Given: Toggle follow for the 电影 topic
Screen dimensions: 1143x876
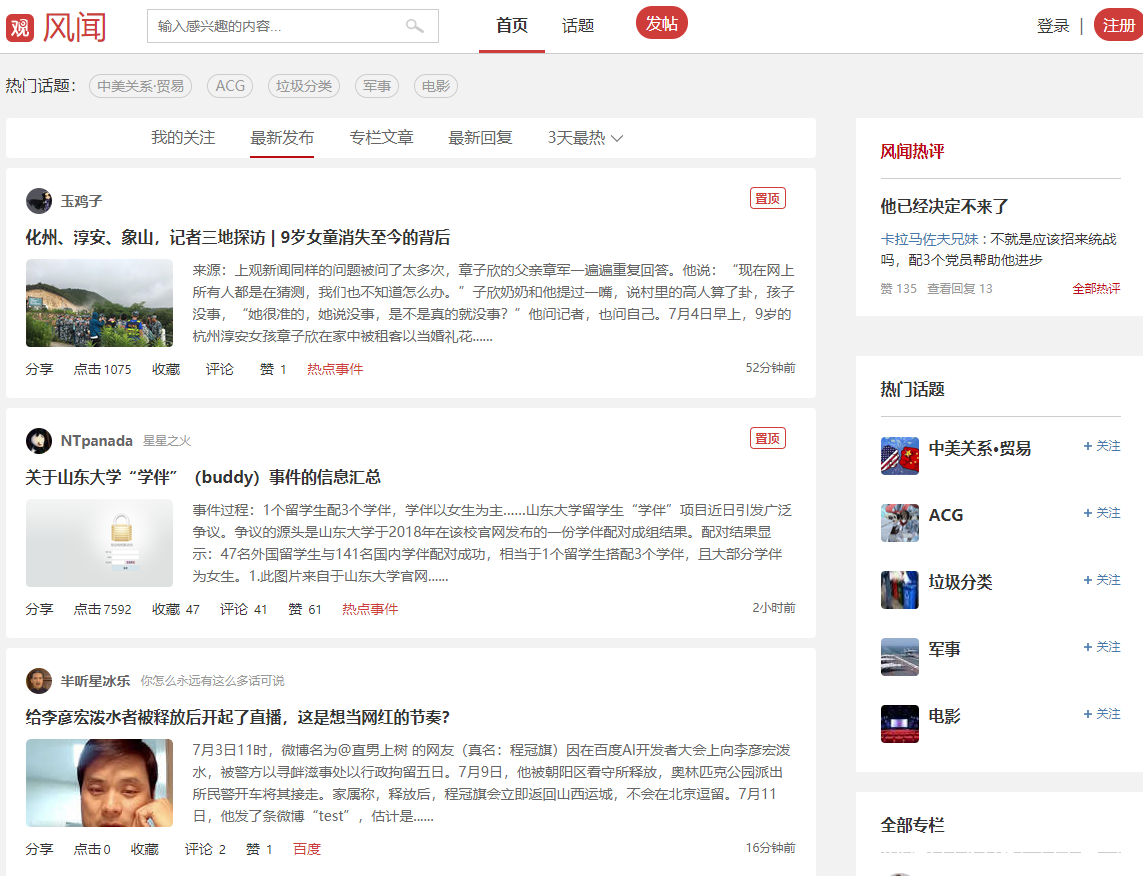Looking at the screenshot, I should [x=1102, y=714].
